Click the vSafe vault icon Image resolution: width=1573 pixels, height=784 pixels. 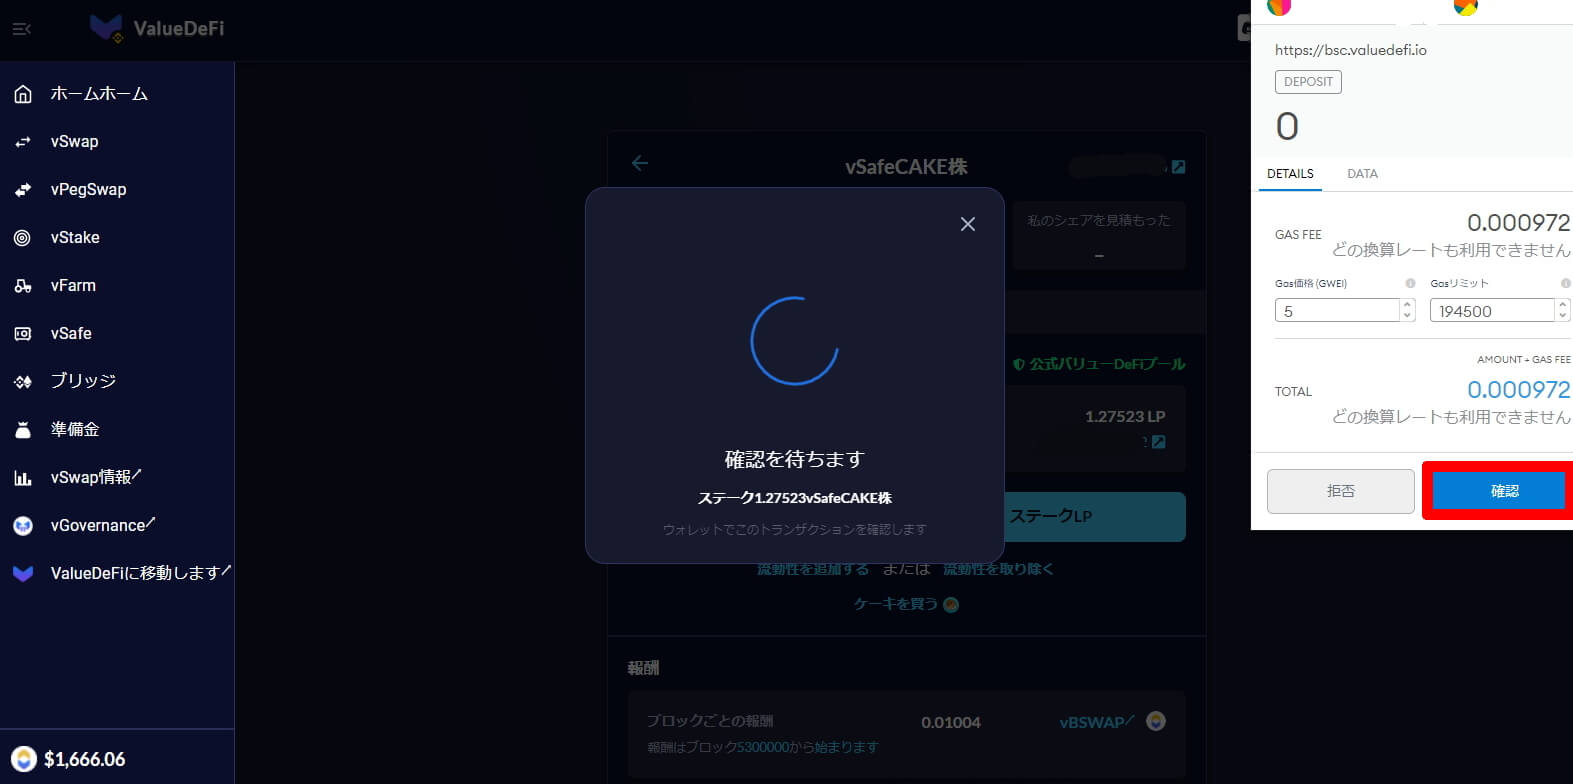pyautogui.click(x=23, y=334)
